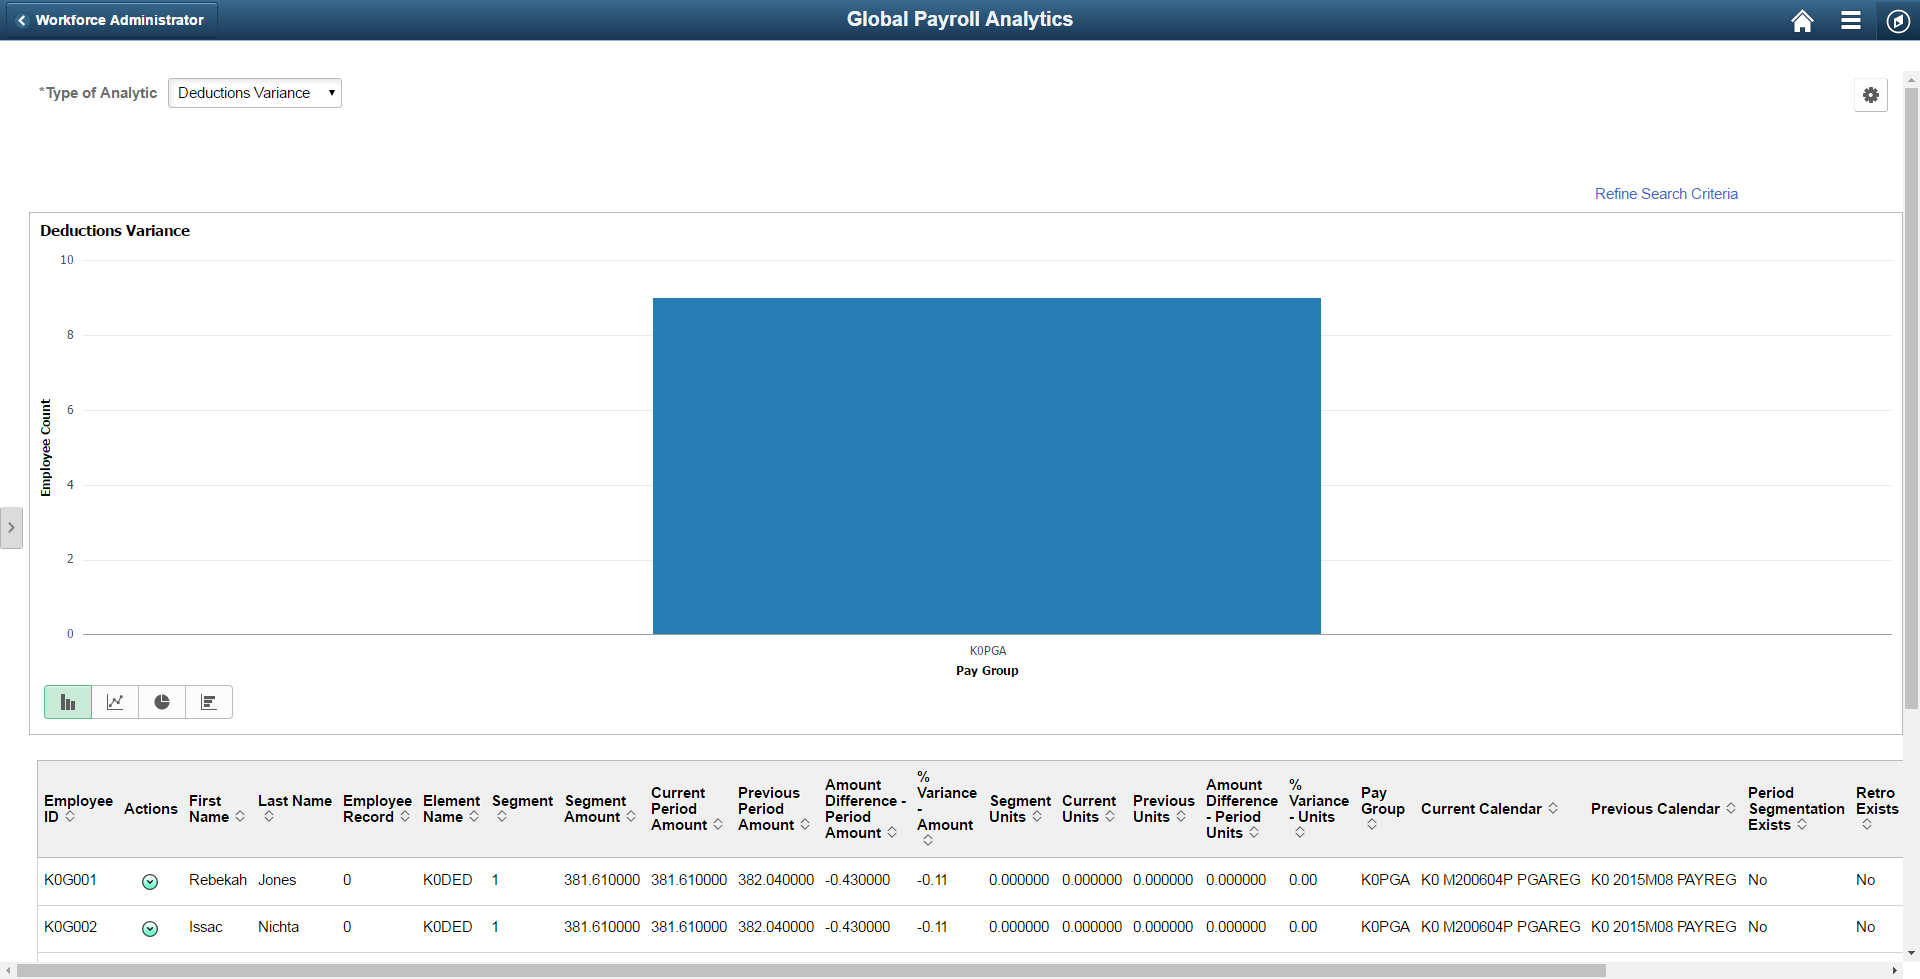Switch to line chart view
The image size is (1920, 979).
pyautogui.click(x=115, y=702)
